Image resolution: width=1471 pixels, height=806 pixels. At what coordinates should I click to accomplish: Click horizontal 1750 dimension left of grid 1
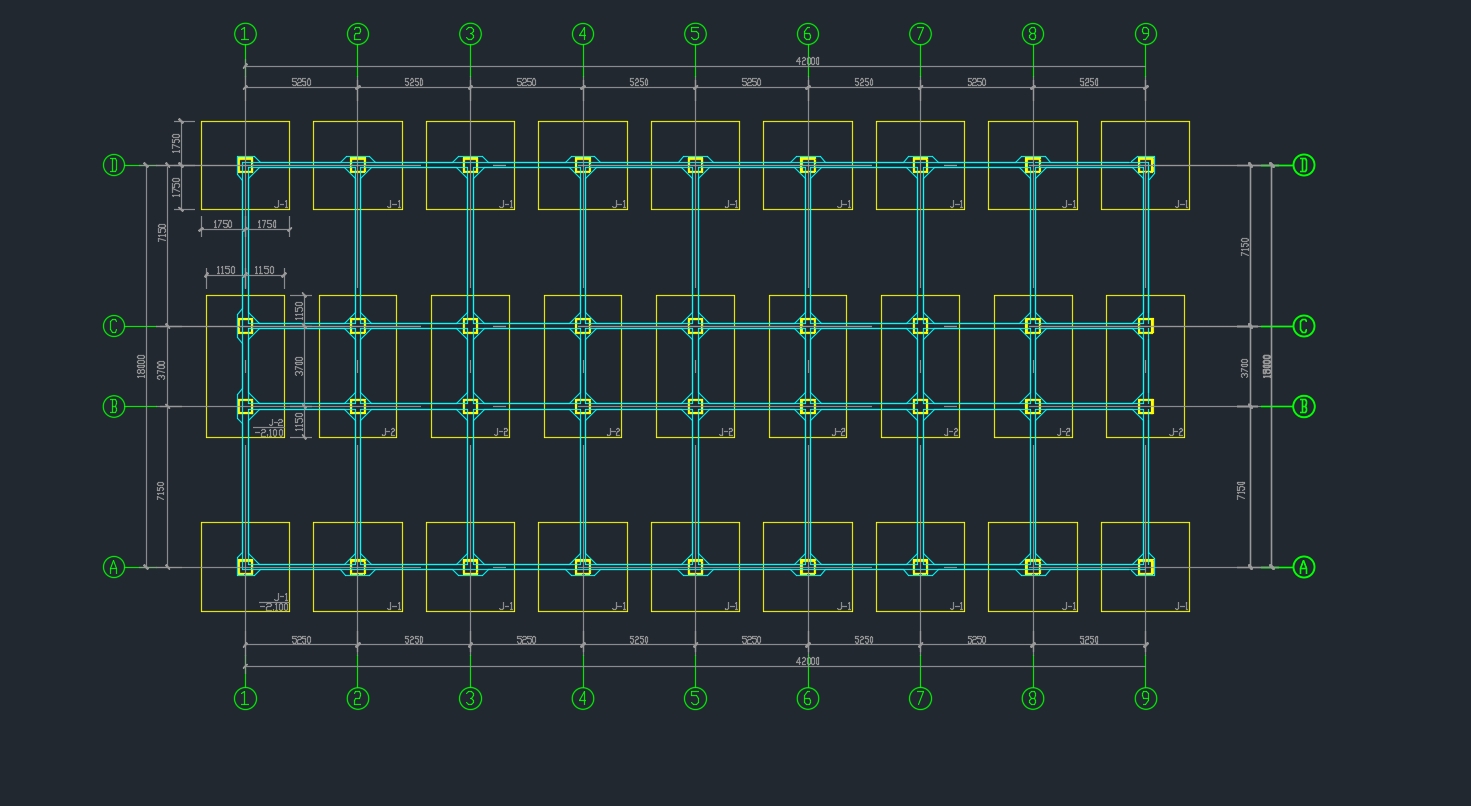(223, 225)
